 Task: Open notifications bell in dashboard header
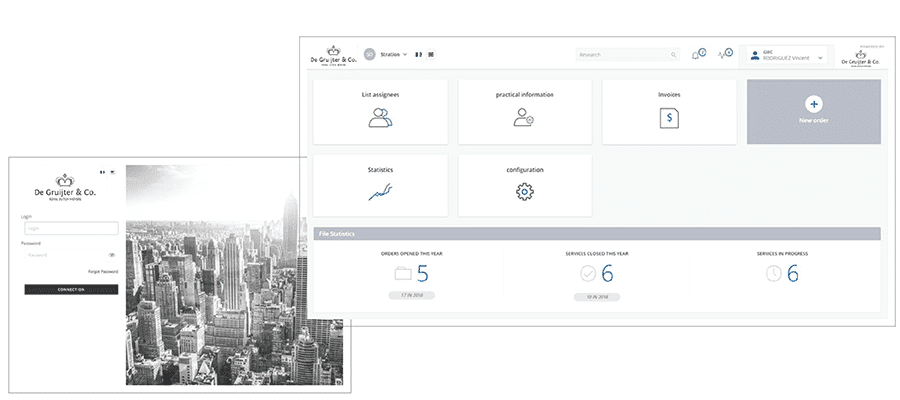[696, 55]
